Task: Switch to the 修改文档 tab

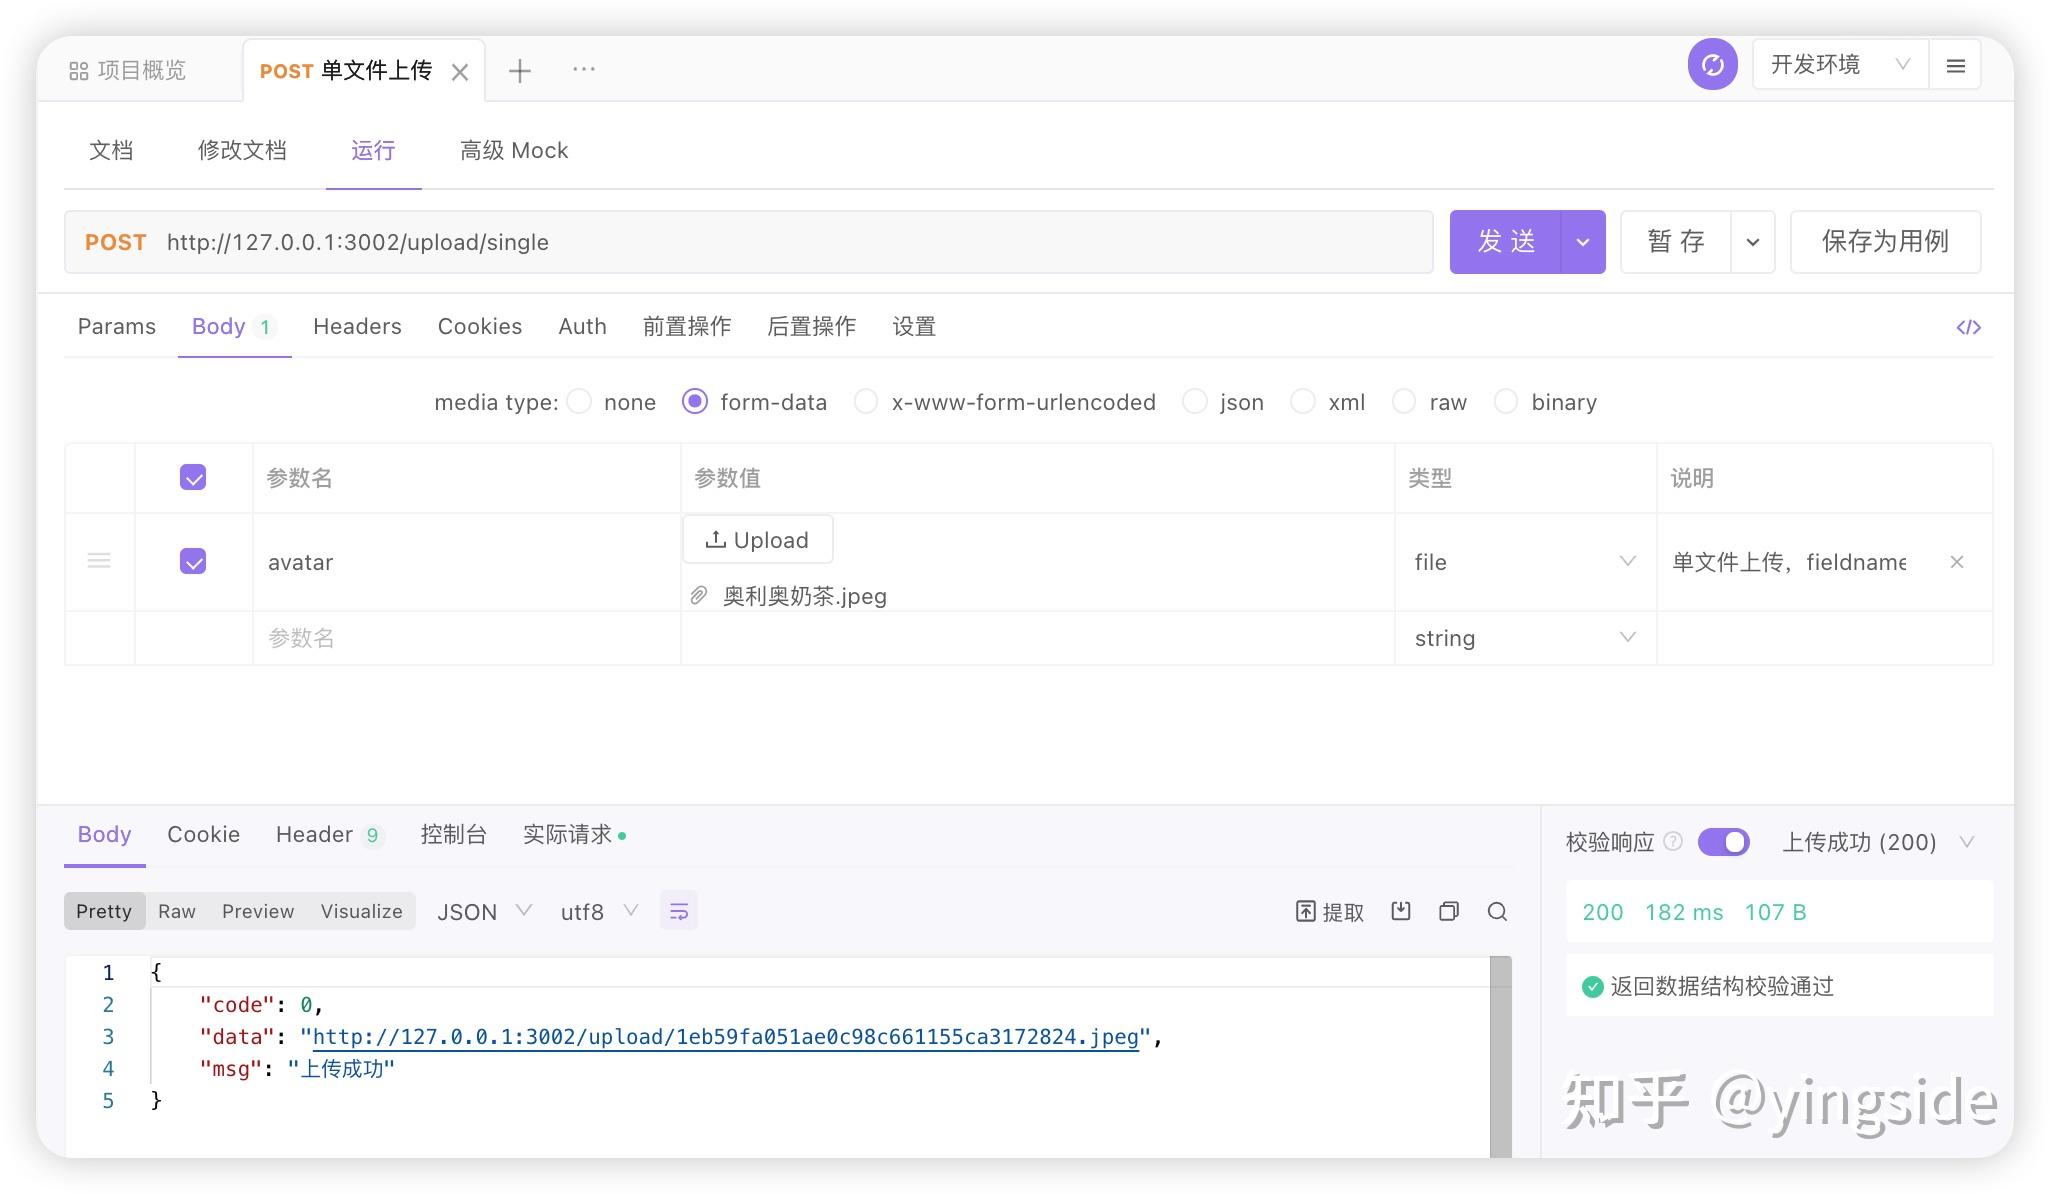Action: [x=242, y=150]
